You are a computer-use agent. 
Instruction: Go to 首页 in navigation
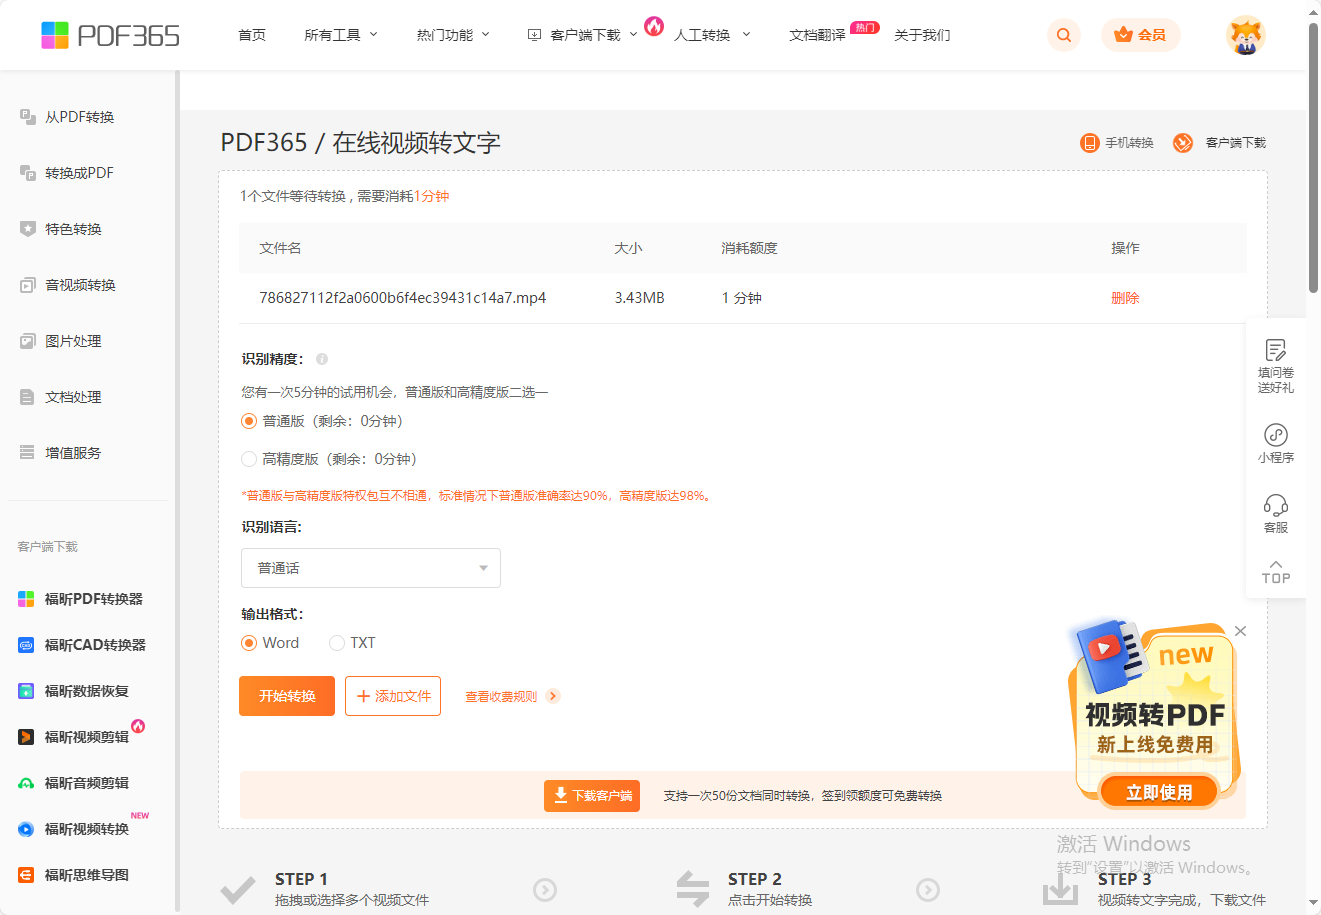coord(252,35)
